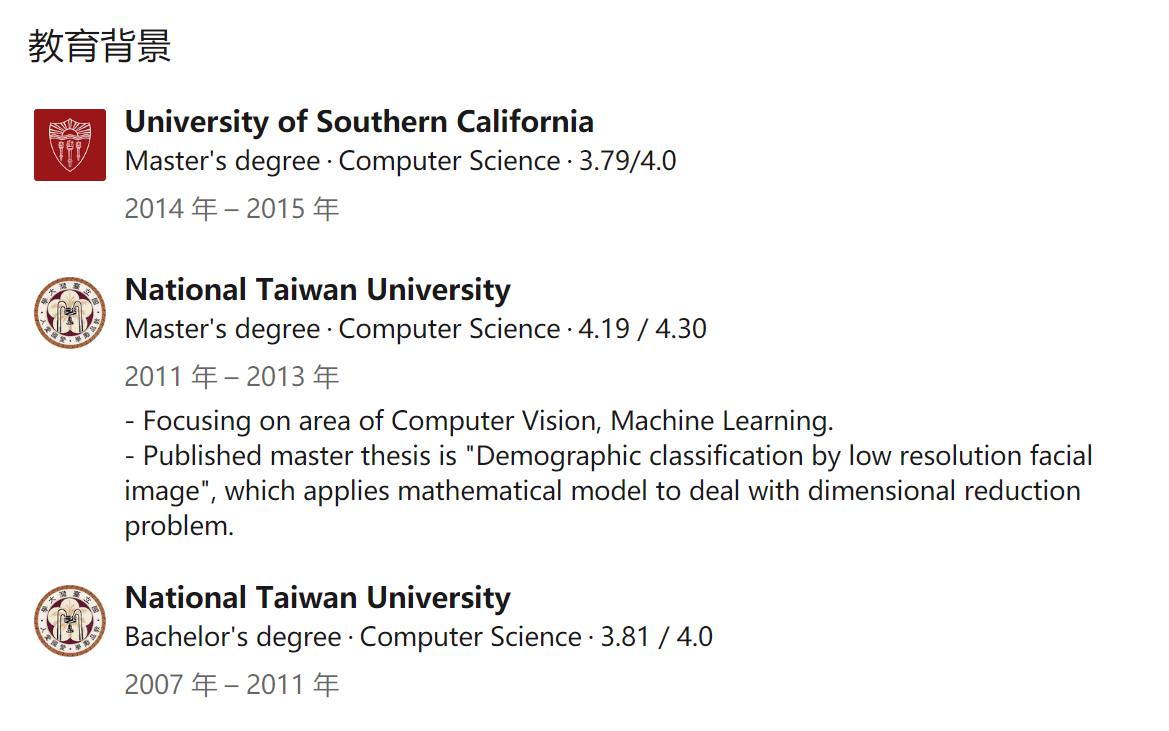Open the University of Southern California school link
Screen dimensions: 1169x731
coord(359,122)
